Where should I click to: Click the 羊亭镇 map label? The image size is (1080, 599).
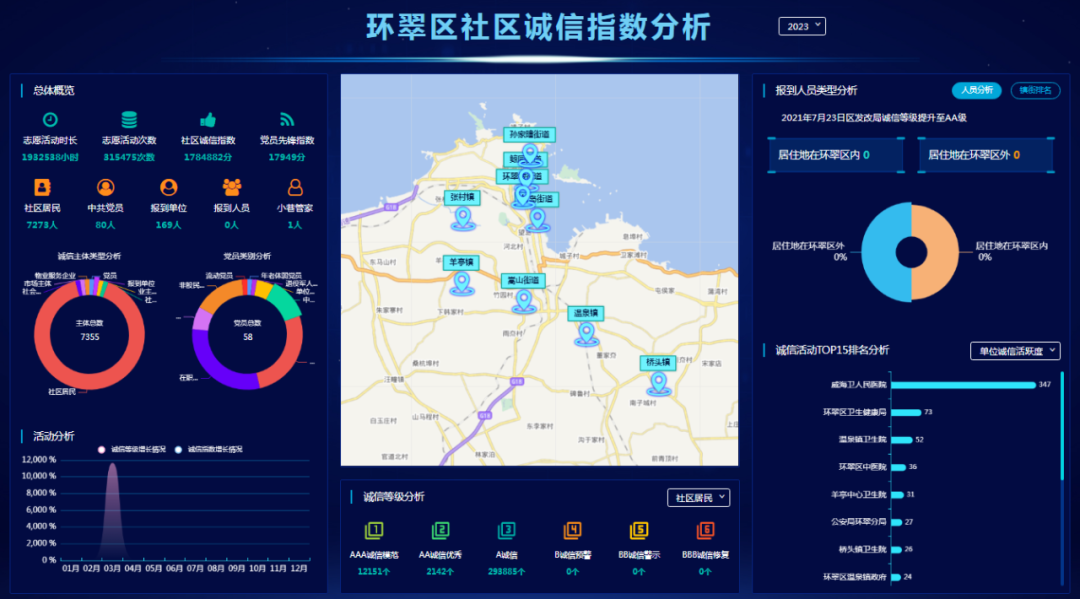pos(461,262)
